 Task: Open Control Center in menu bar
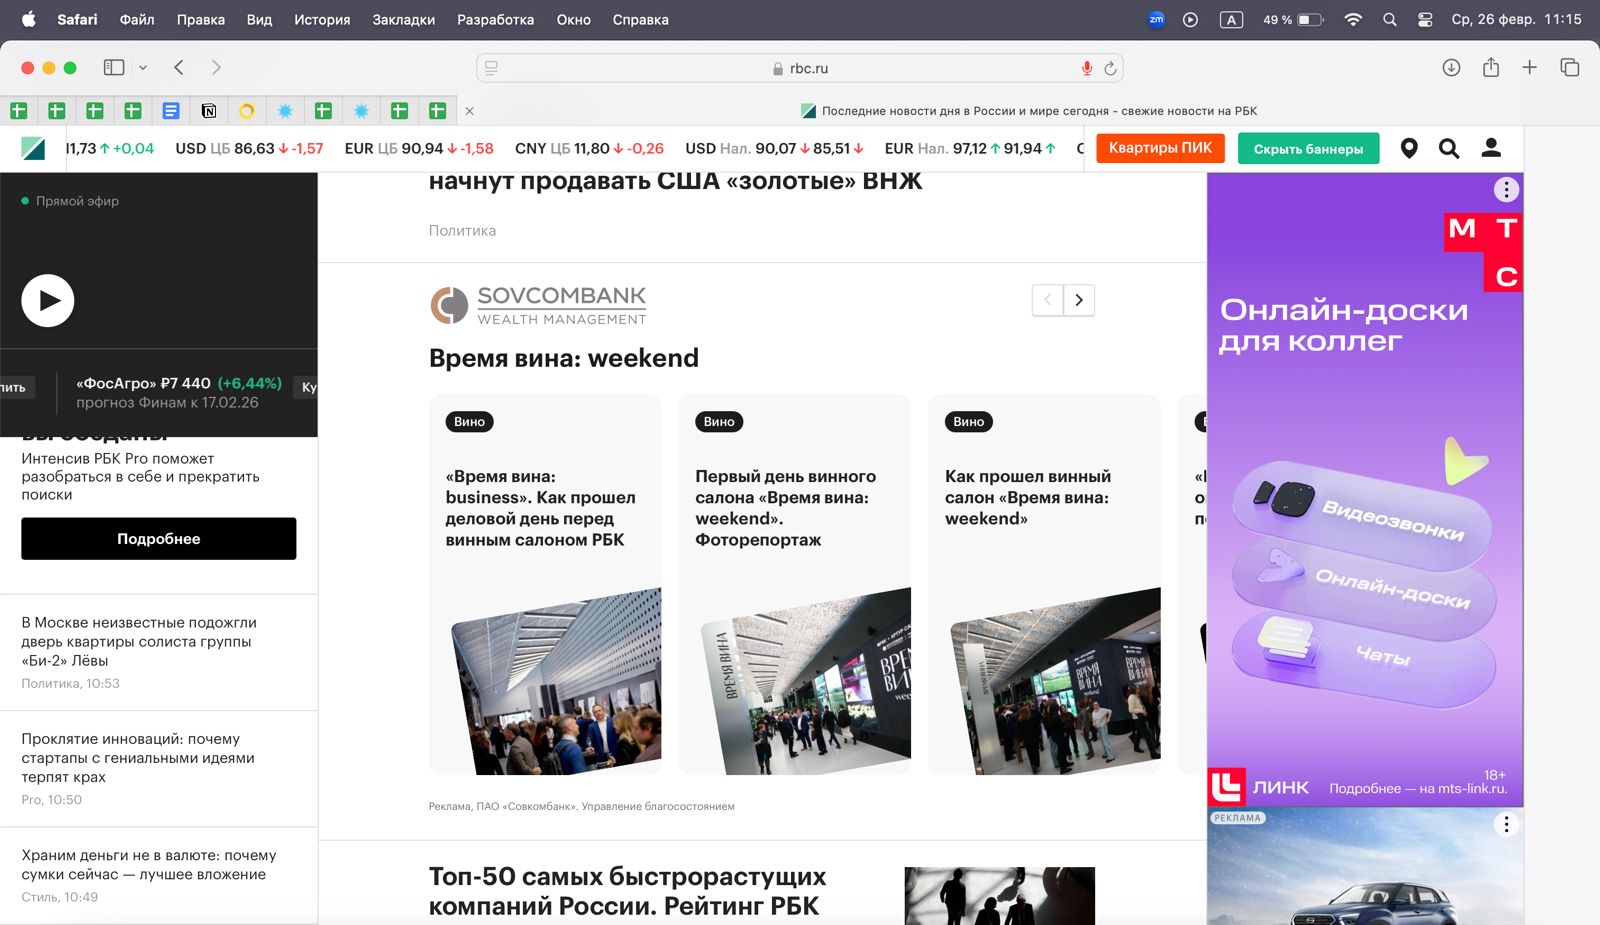tap(1425, 19)
